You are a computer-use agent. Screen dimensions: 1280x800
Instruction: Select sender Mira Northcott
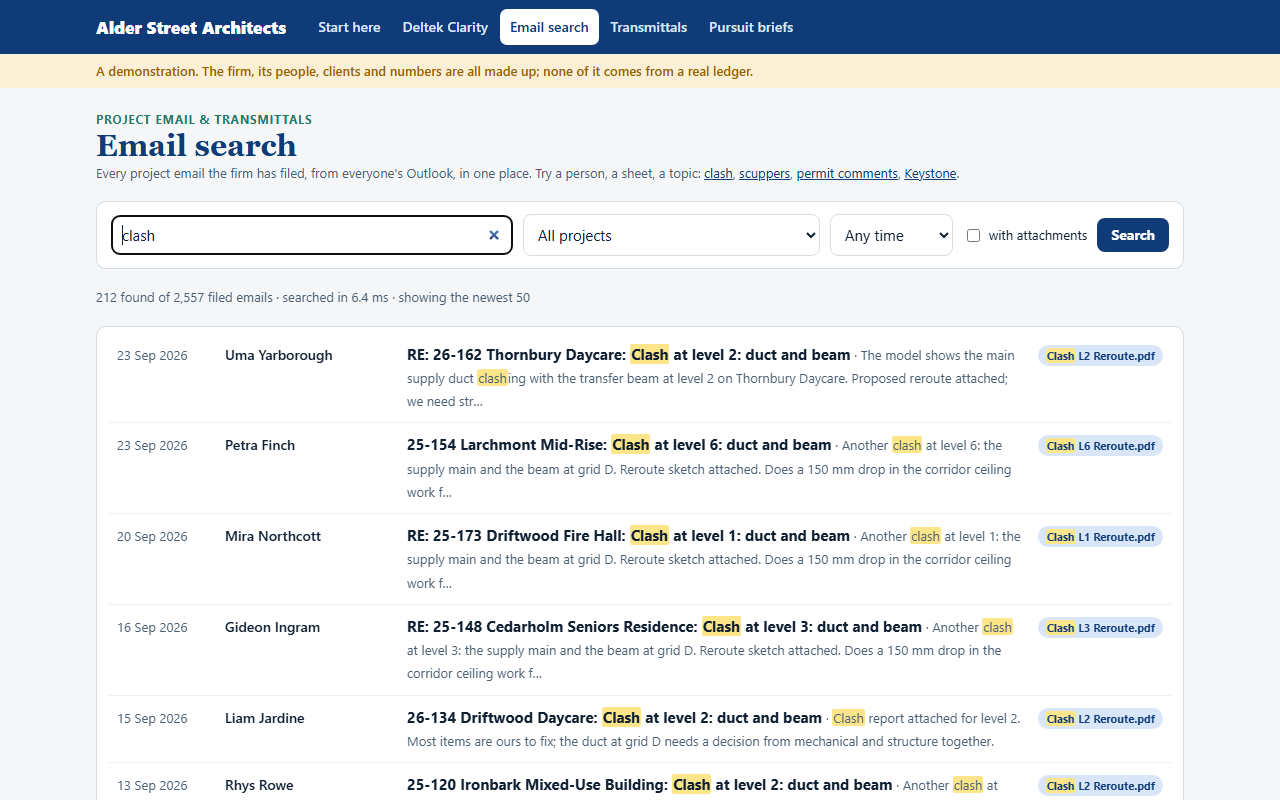point(273,536)
